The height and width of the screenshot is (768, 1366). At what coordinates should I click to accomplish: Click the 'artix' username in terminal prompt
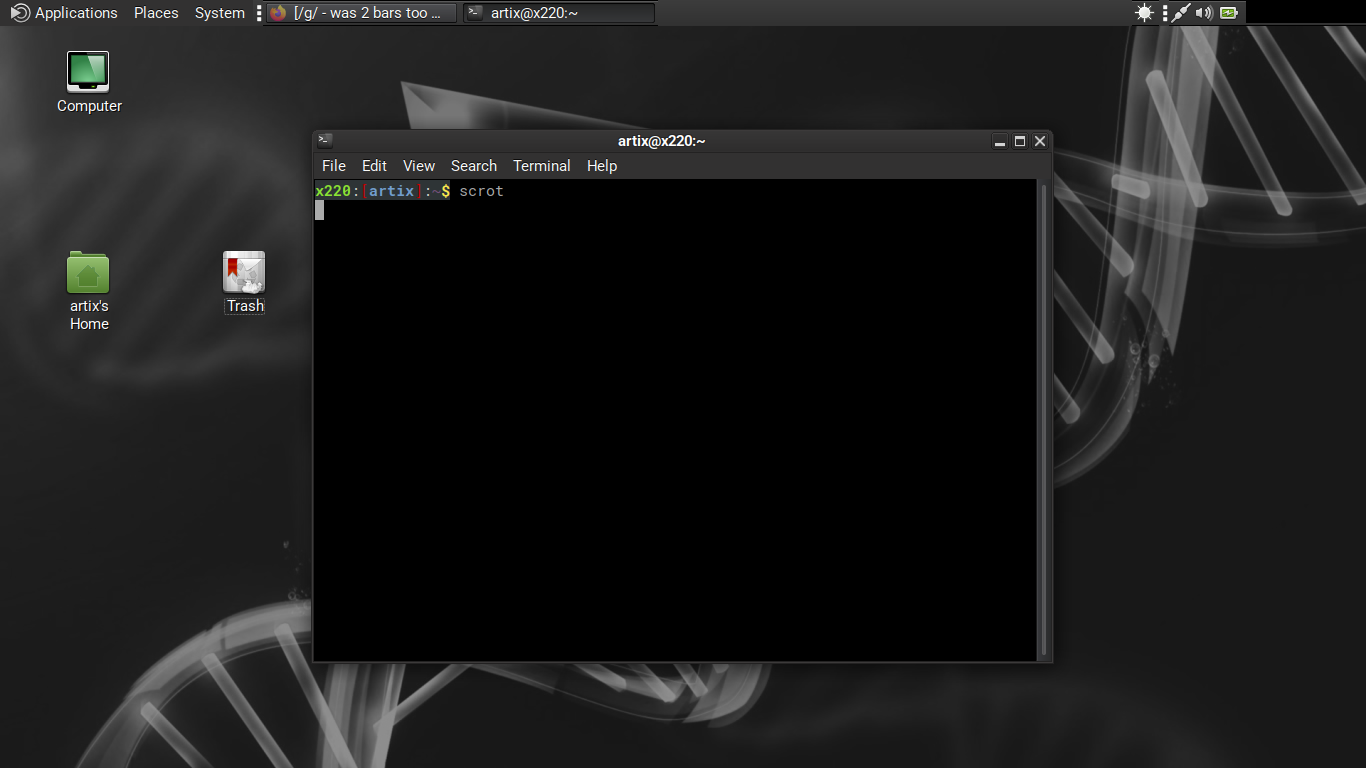[x=391, y=191]
